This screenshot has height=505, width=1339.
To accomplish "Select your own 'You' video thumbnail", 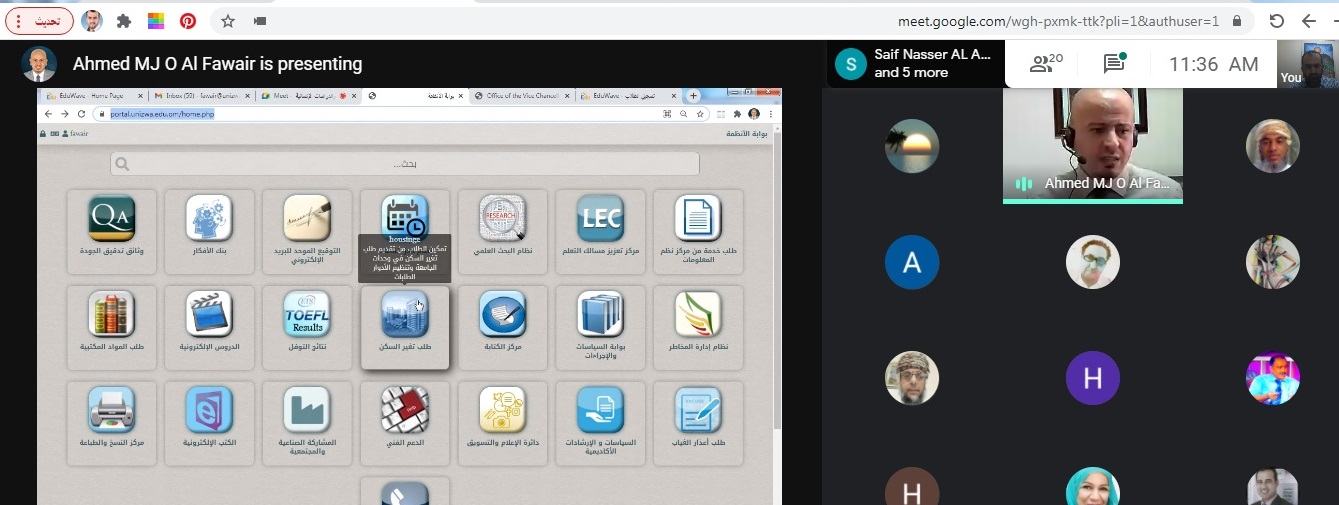I will [1308, 64].
